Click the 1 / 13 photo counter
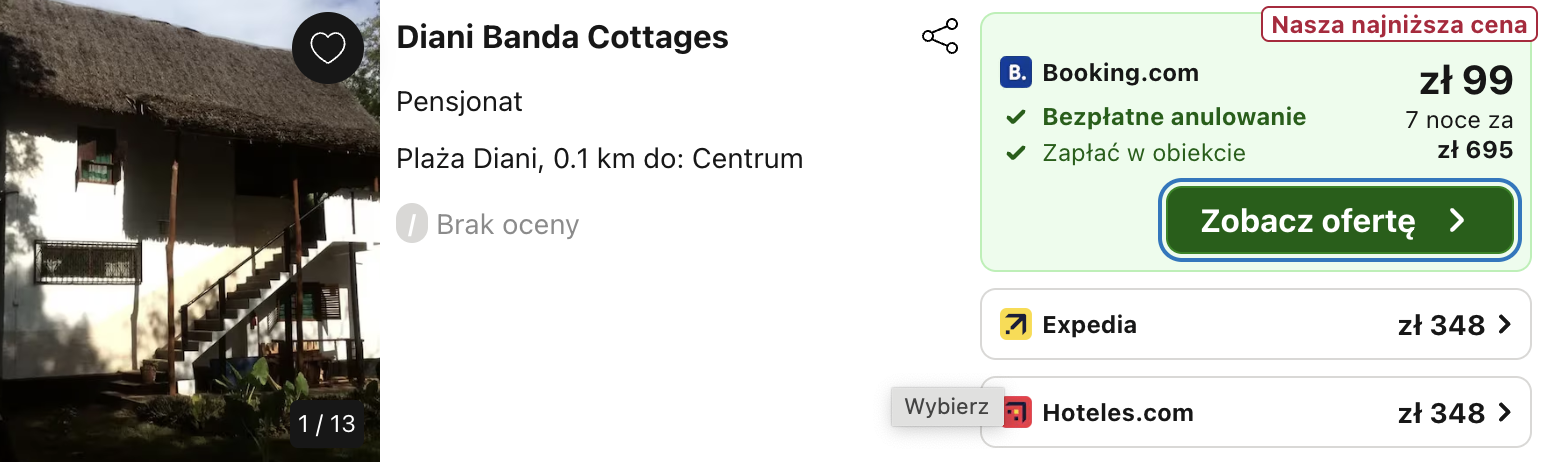This screenshot has width=1546, height=462. [327, 424]
